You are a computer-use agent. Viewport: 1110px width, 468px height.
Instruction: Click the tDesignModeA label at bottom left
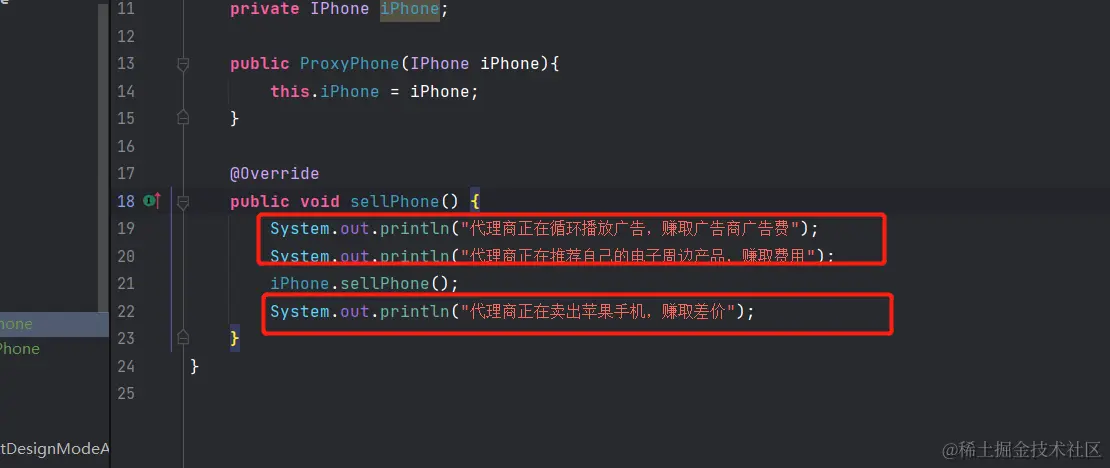(55, 449)
